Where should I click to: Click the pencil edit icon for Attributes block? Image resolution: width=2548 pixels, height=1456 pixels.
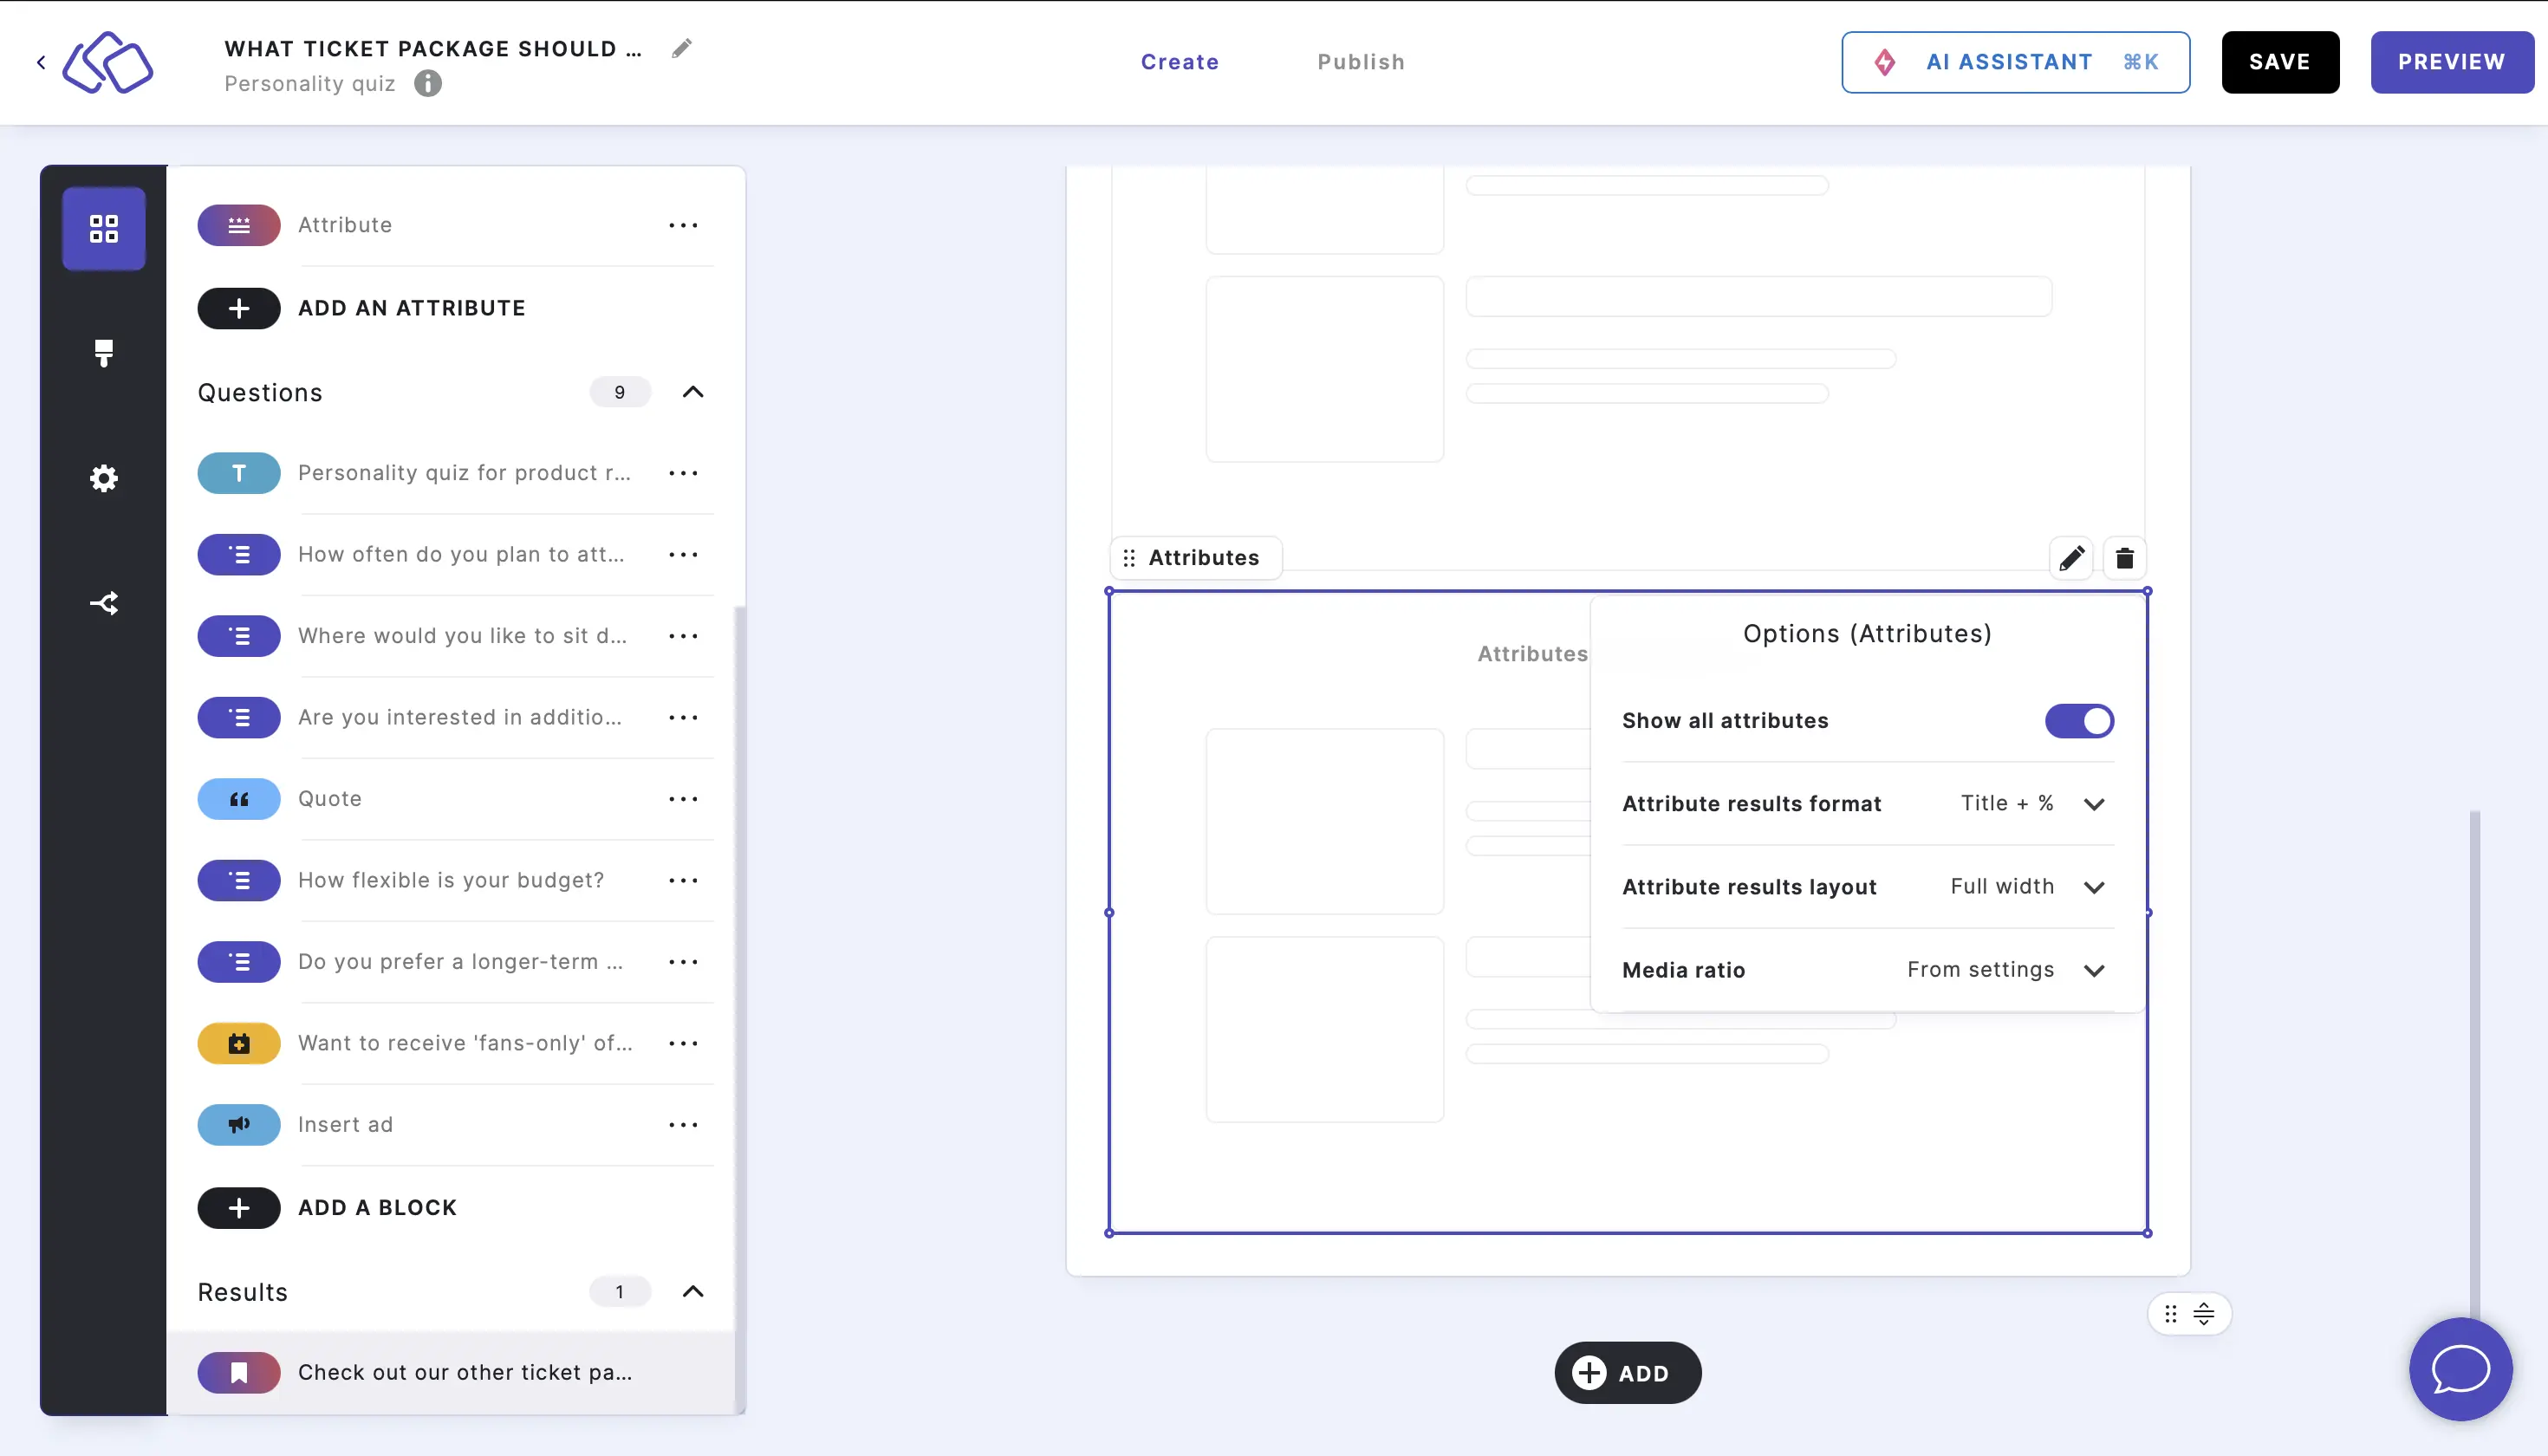(x=2072, y=558)
